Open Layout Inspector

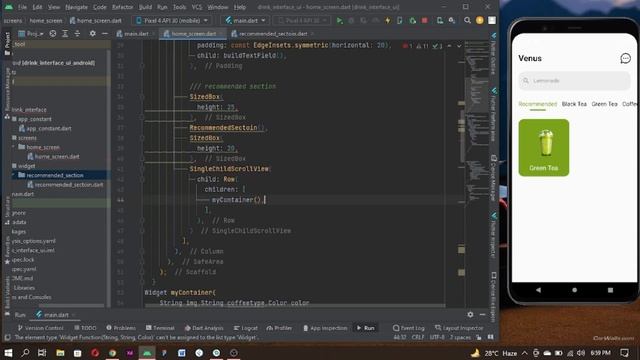pos(459,328)
